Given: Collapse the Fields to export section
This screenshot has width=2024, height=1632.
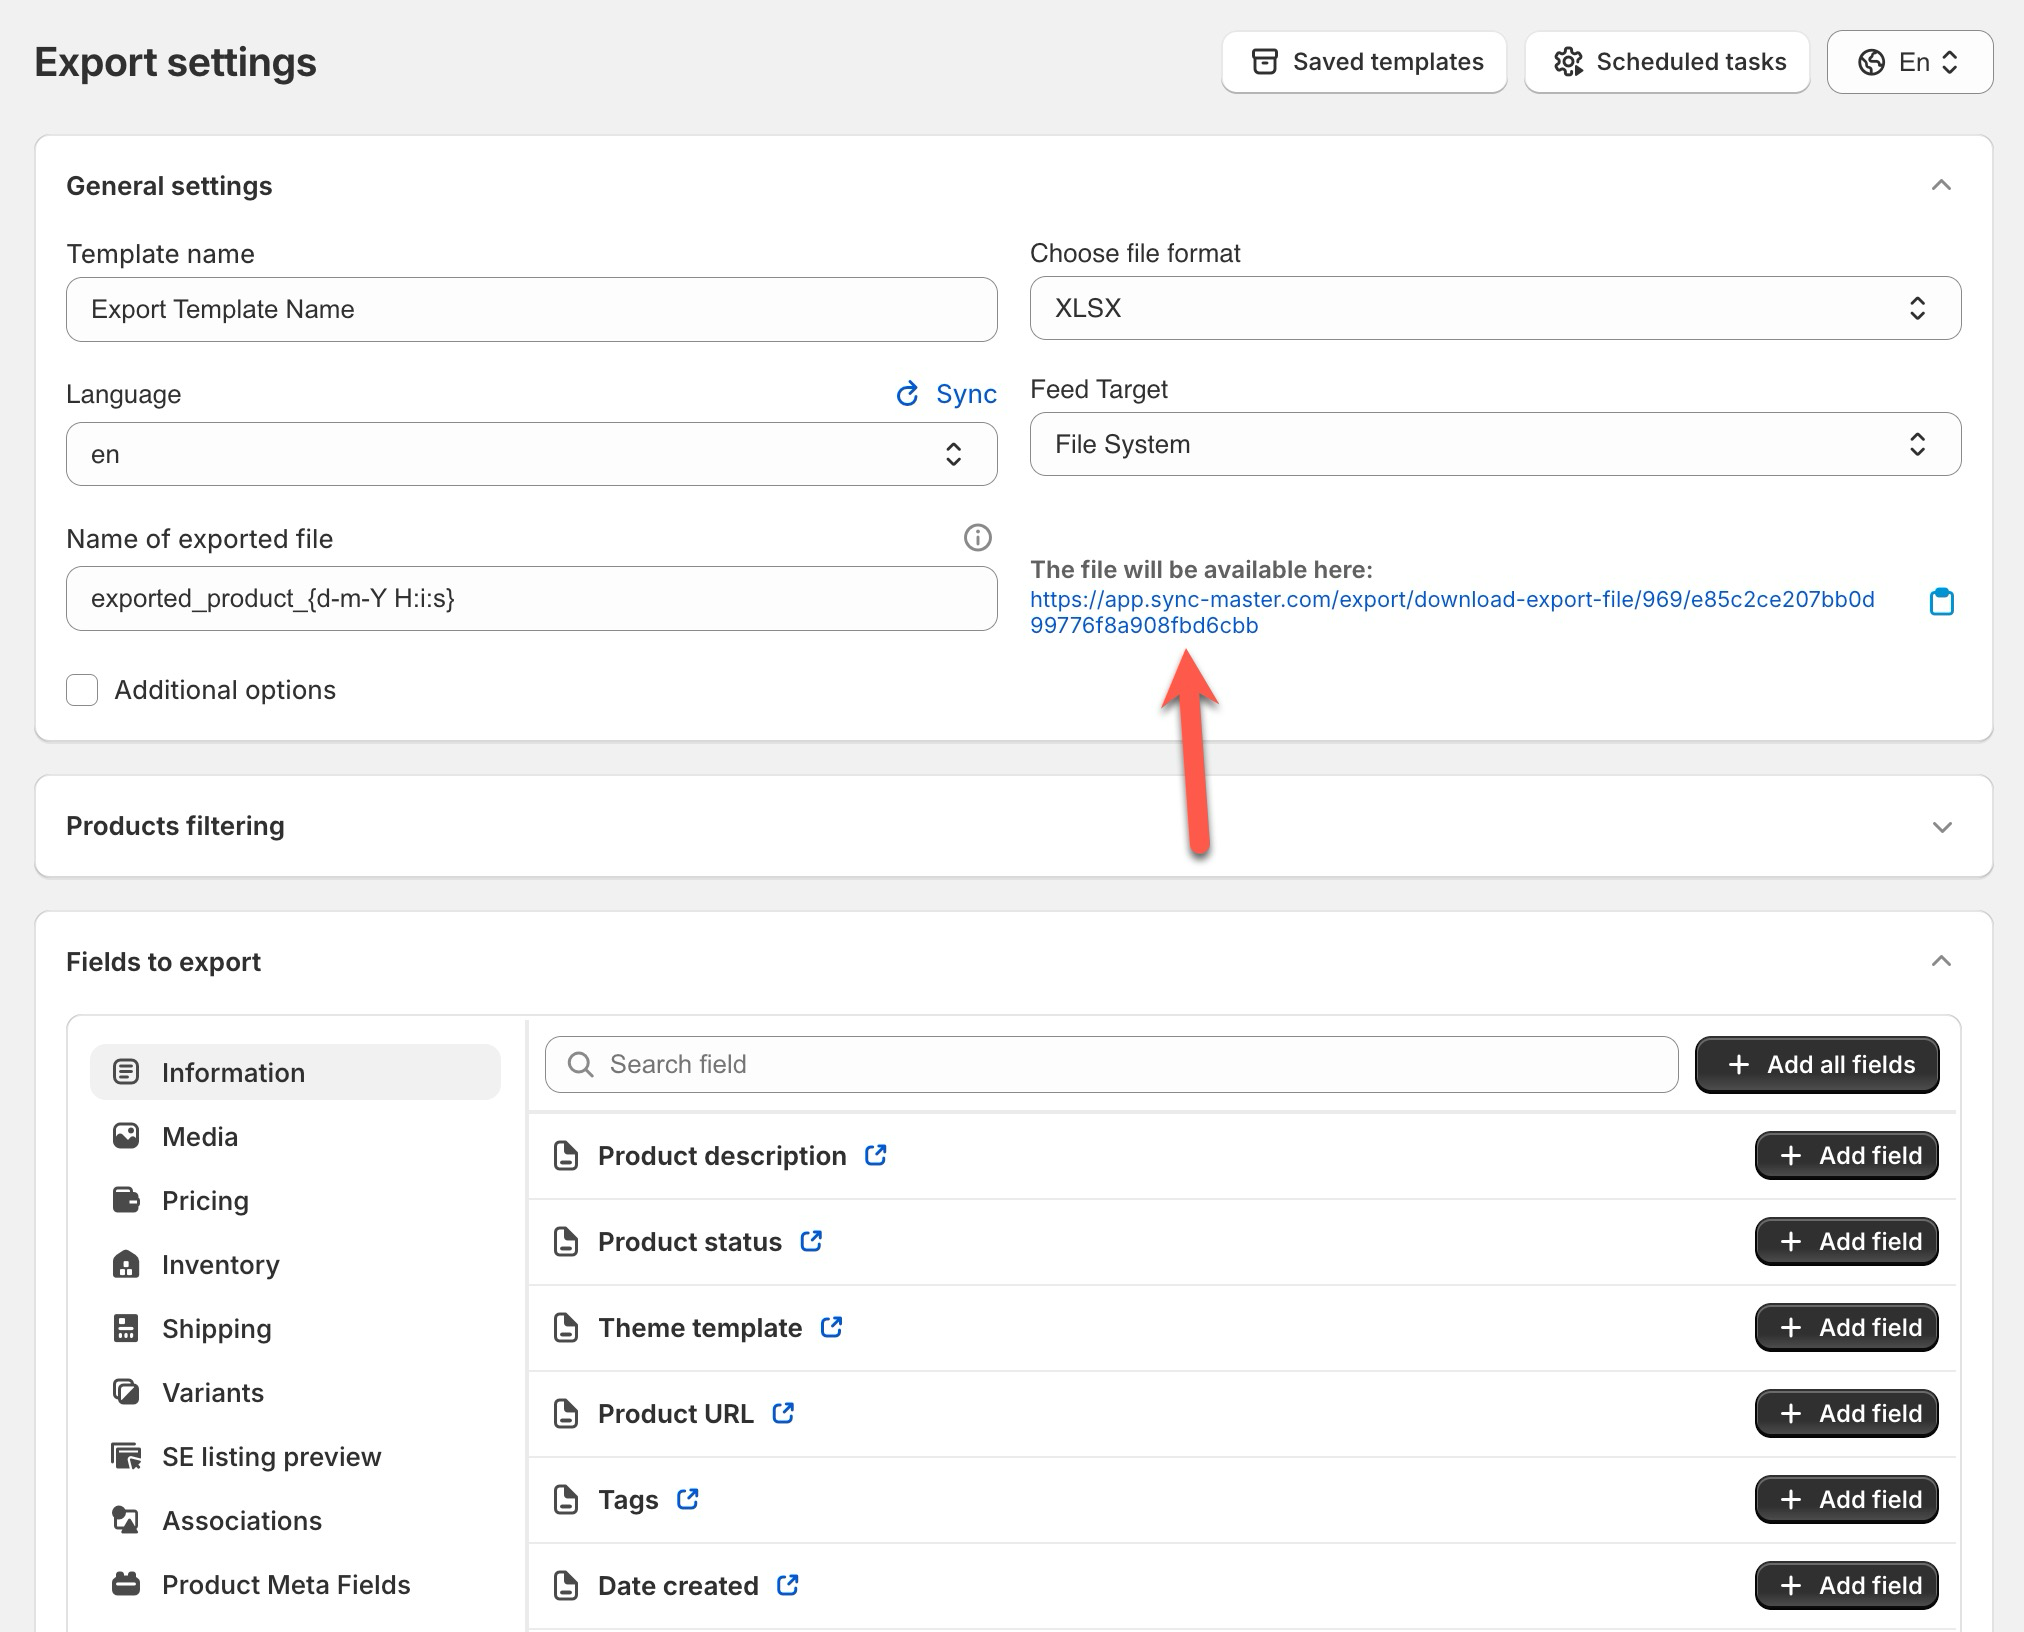Looking at the screenshot, I should pos(1941,962).
